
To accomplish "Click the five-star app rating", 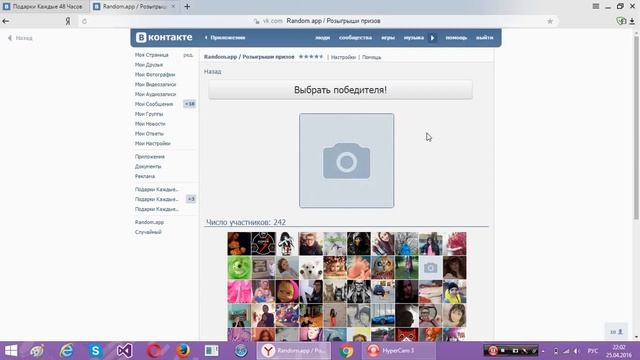I will click(x=311, y=57).
